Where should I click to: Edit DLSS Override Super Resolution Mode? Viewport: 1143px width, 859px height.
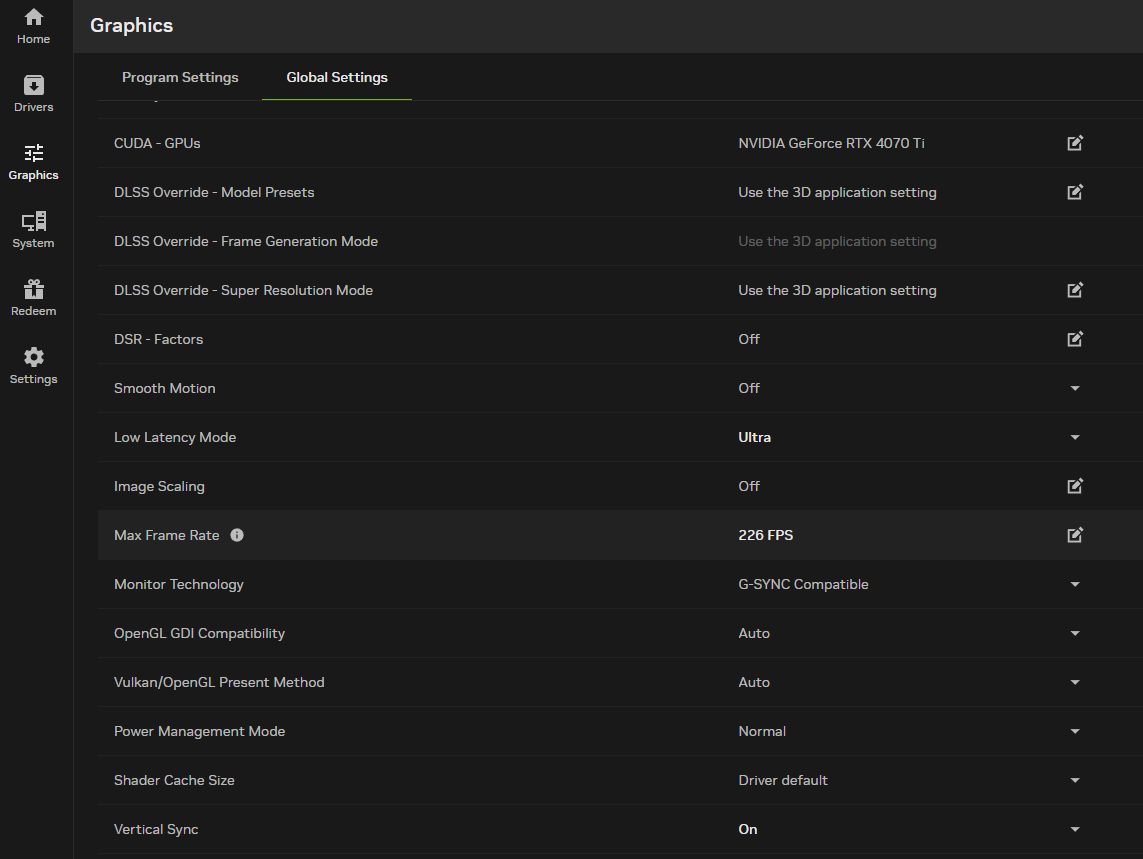1075,290
